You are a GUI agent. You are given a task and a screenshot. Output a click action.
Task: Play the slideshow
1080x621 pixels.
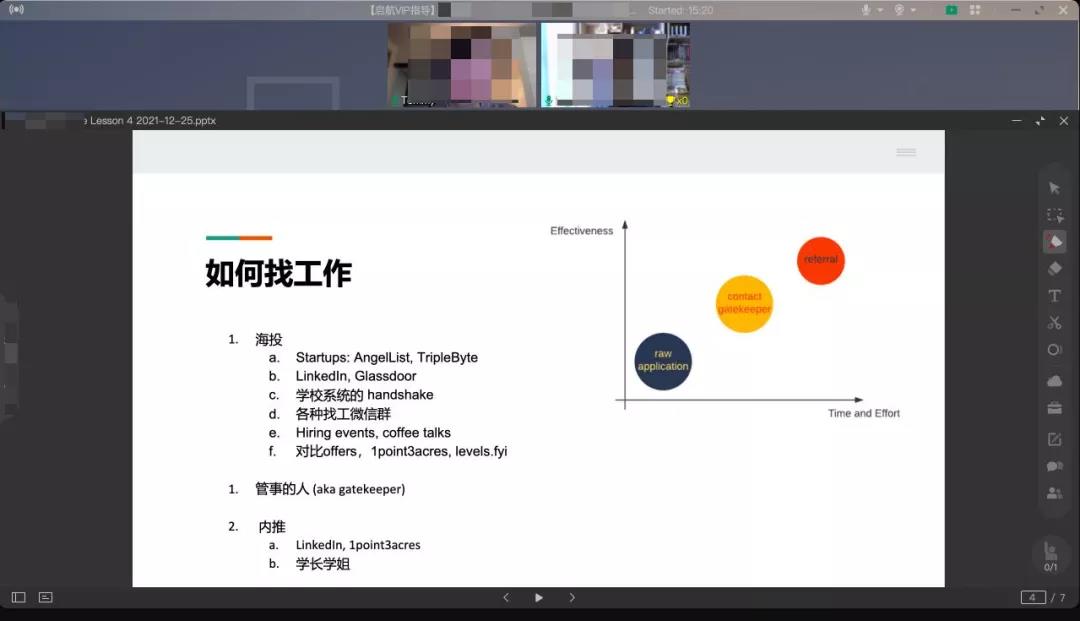click(x=539, y=597)
